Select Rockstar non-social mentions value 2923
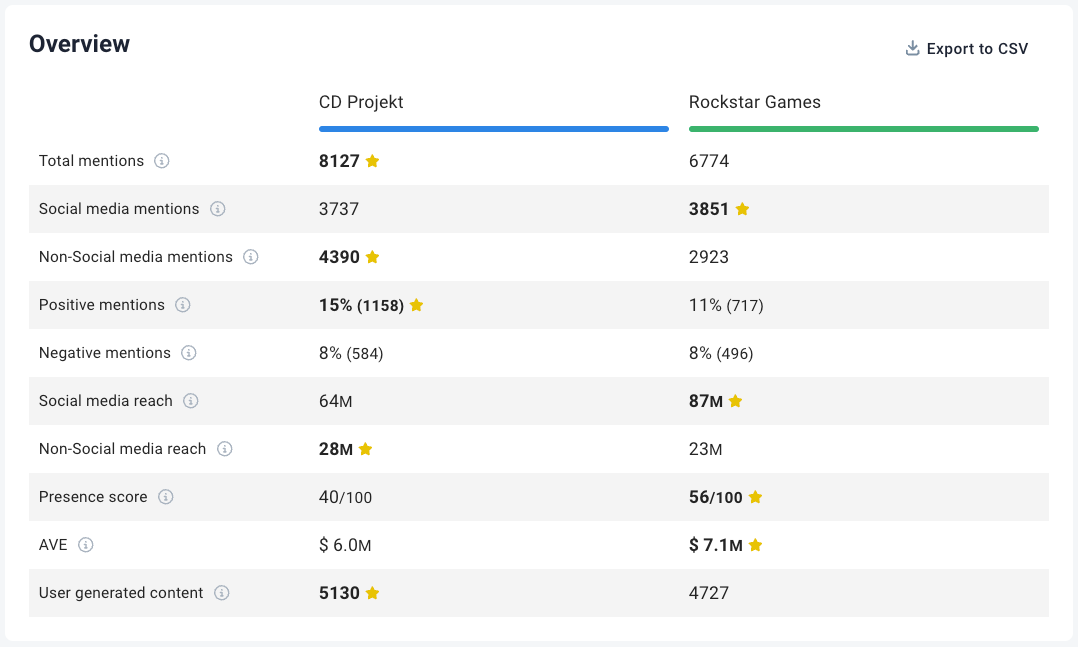The image size is (1078, 647). pos(709,257)
